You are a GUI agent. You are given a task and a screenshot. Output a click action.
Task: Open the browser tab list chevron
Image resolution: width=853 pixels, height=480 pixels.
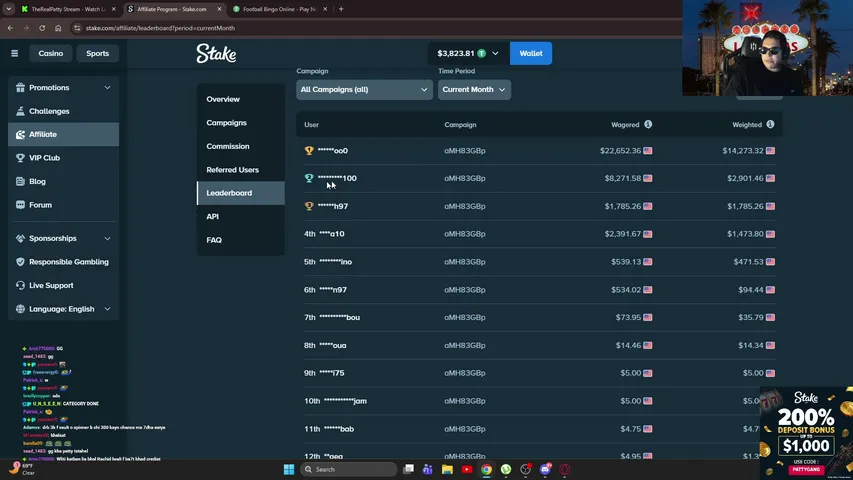pos(9,9)
